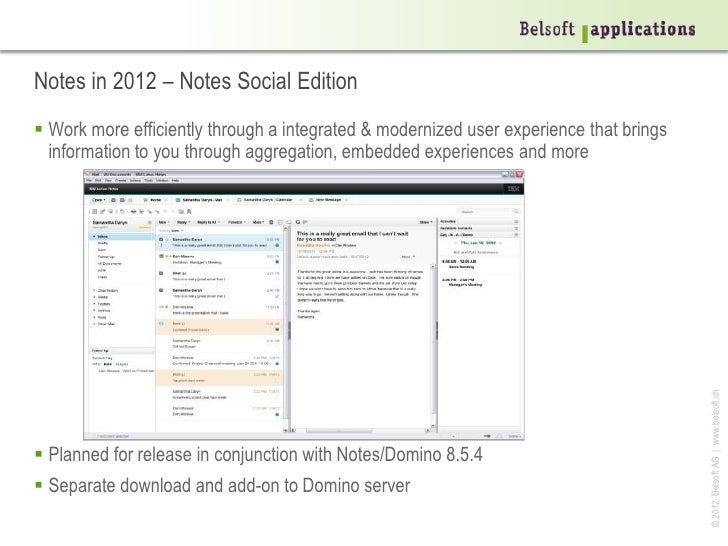Switch to the New Message tab

click(328, 200)
